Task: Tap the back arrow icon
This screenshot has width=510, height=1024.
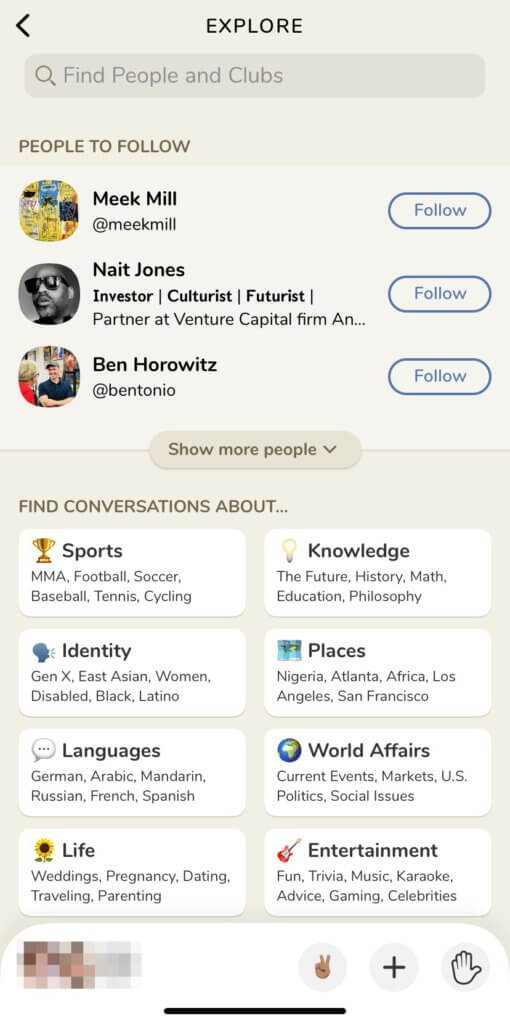Action: click(x=24, y=25)
